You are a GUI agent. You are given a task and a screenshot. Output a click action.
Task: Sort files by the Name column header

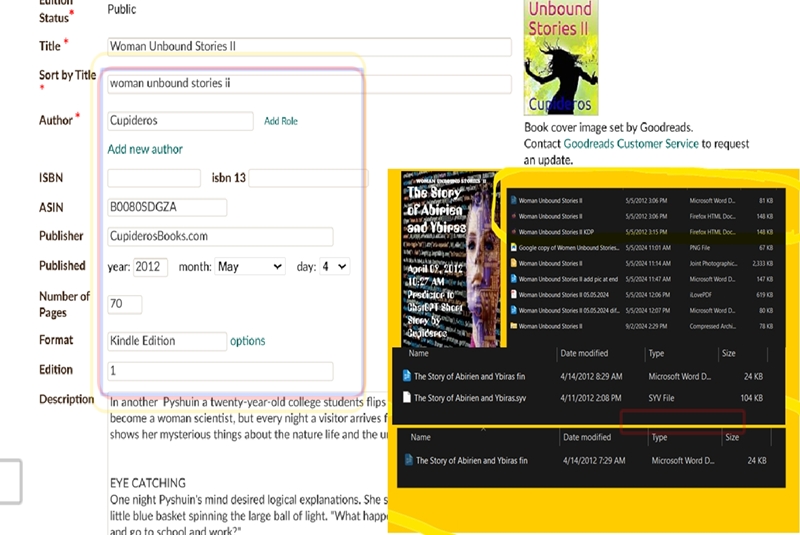419,353
